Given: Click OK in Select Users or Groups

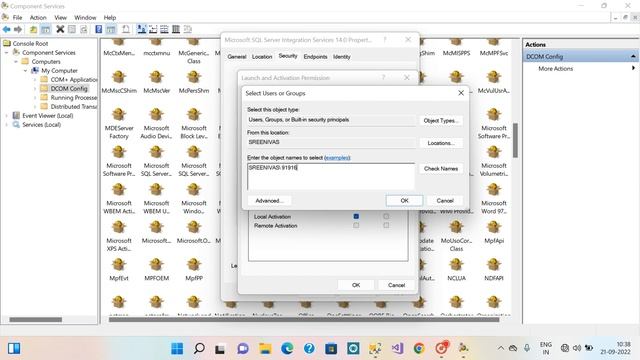Looking at the screenshot, I should click(x=404, y=200).
